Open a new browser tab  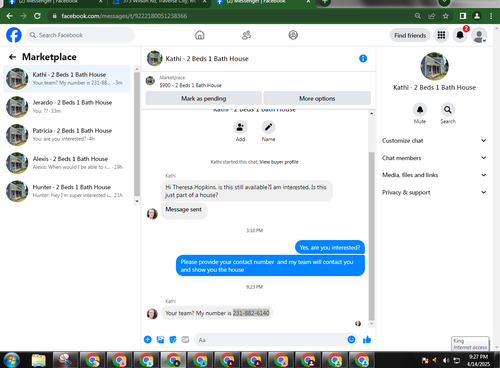pos(325,3)
